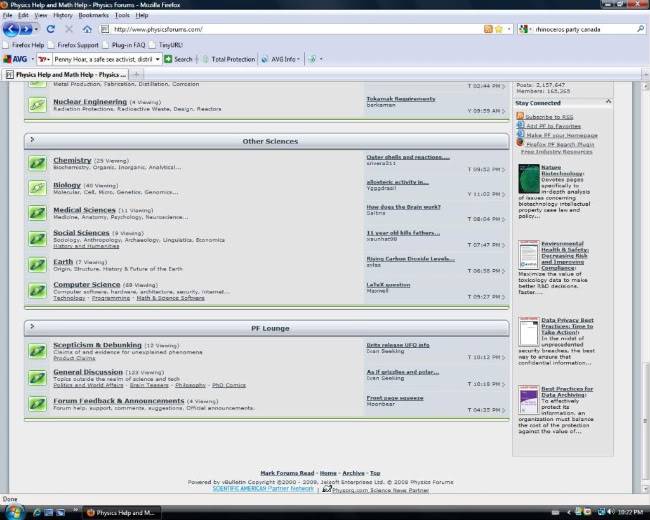The width and height of the screenshot is (650, 520).
Task: Click the Stop loading X icon
Action: [x=69, y=29]
